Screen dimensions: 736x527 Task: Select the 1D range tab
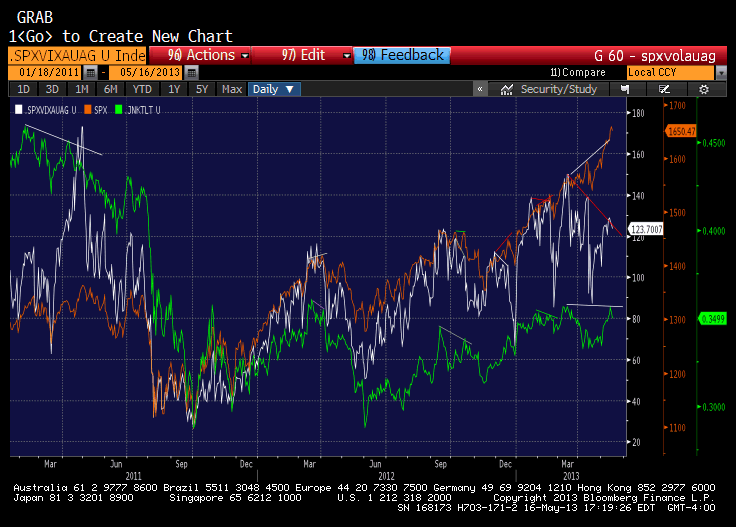[x=23, y=89]
